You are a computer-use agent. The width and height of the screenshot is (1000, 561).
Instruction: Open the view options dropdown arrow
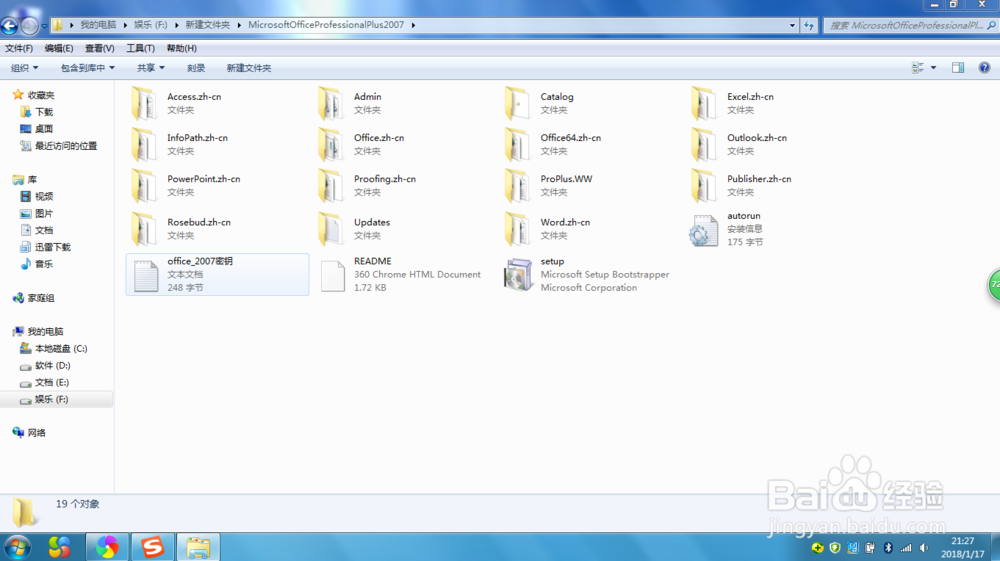(933, 68)
